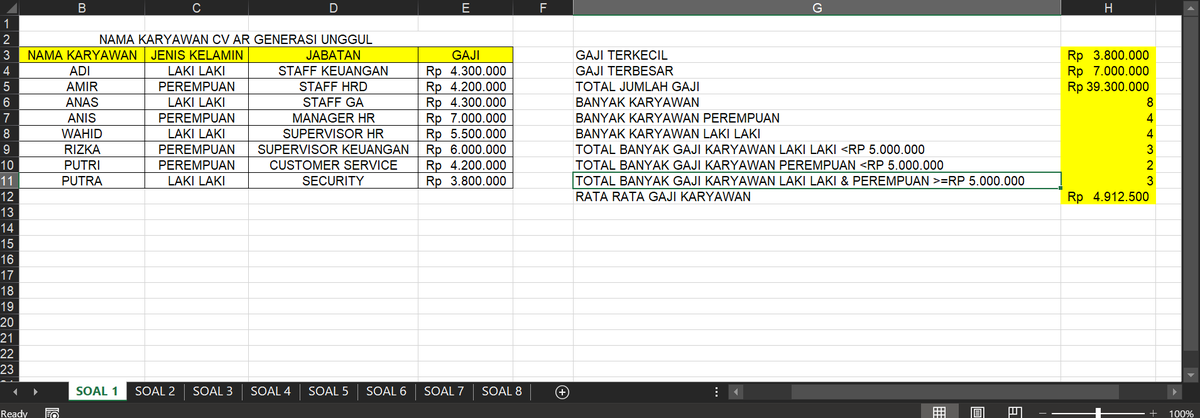1200x418 pixels.
Task: Click vertical scrollbar up arrow
Action: tap(1191, 9)
